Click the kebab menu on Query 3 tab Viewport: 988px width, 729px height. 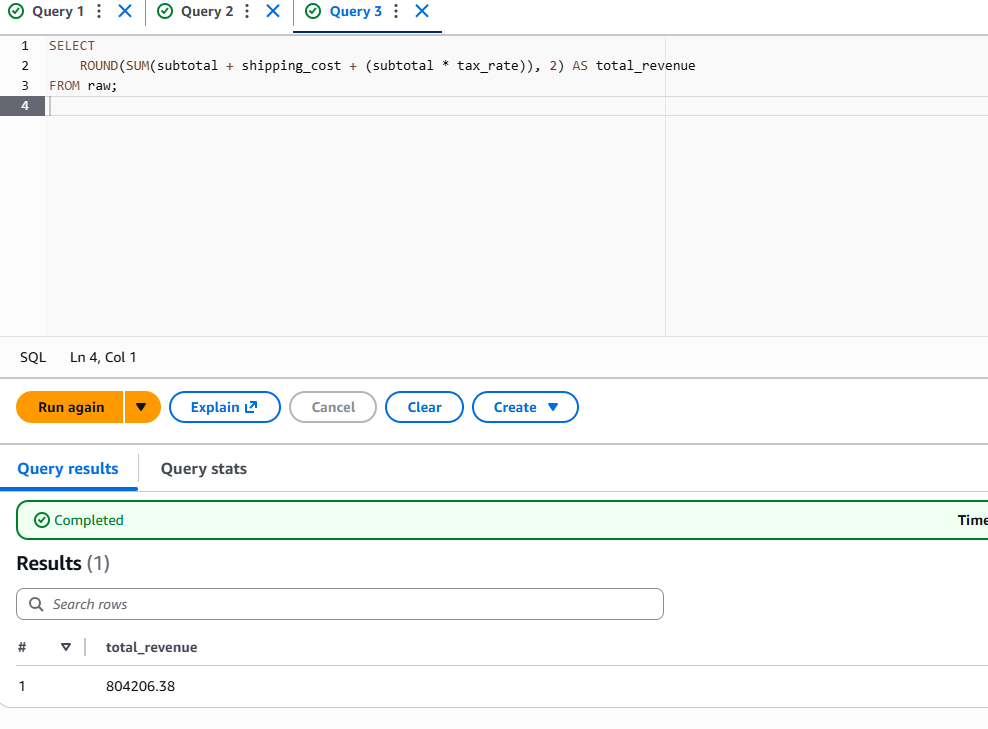pos(396,12)
